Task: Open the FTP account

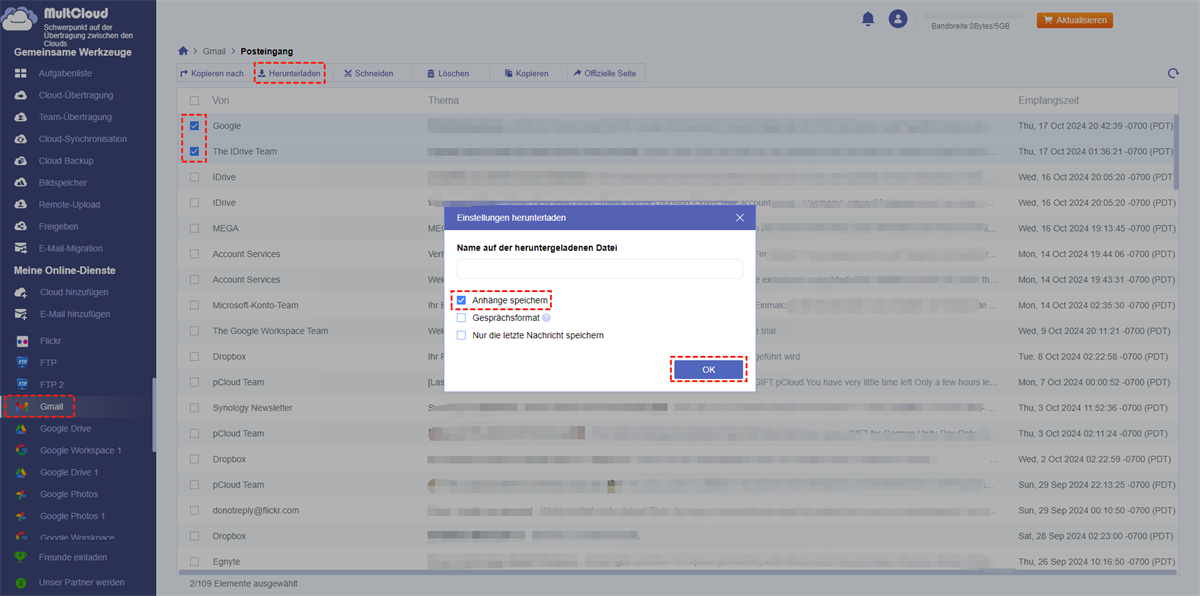Action: point(48,363)
